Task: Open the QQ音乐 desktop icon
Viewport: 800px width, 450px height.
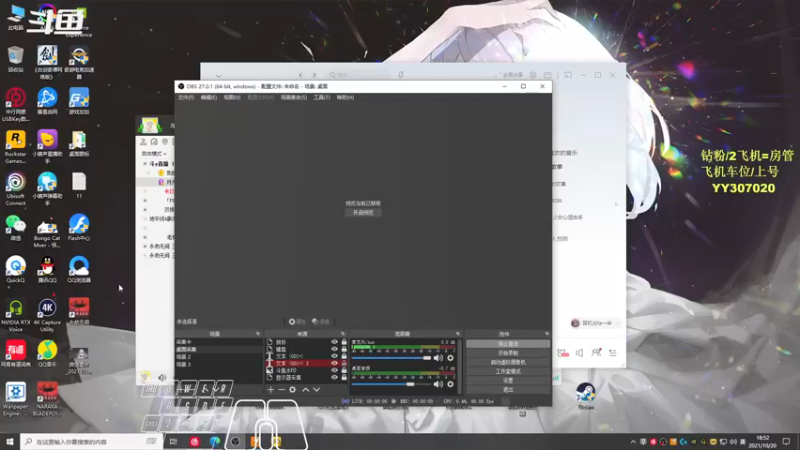Action: 47,354
